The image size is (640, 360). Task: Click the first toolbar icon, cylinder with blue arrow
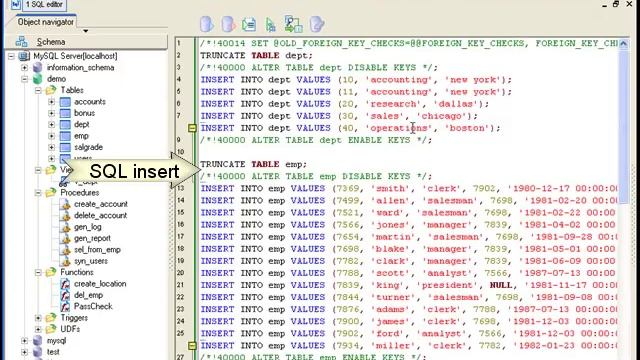click(x=207, y=24)
